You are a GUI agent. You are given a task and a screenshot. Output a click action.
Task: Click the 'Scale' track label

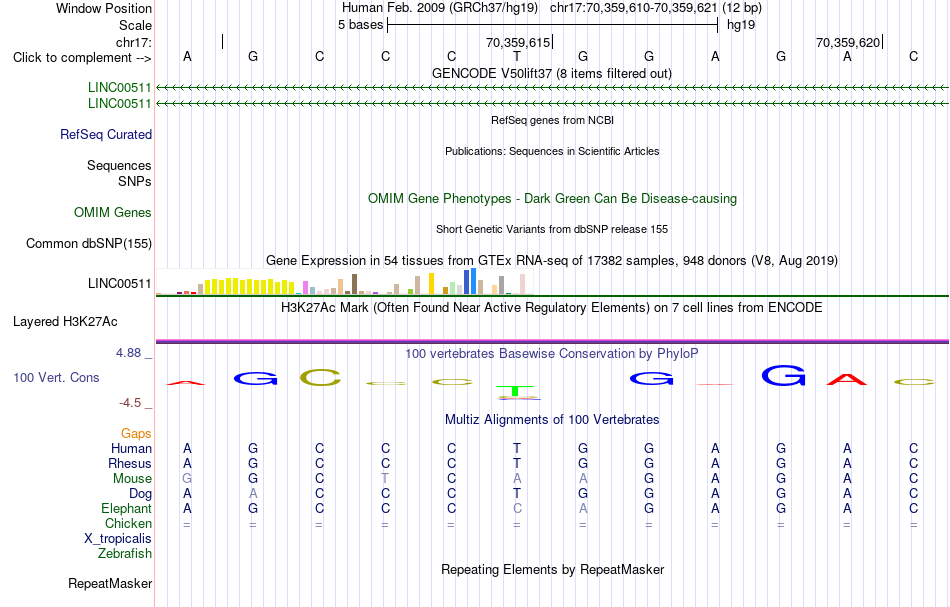coord(136,25)
